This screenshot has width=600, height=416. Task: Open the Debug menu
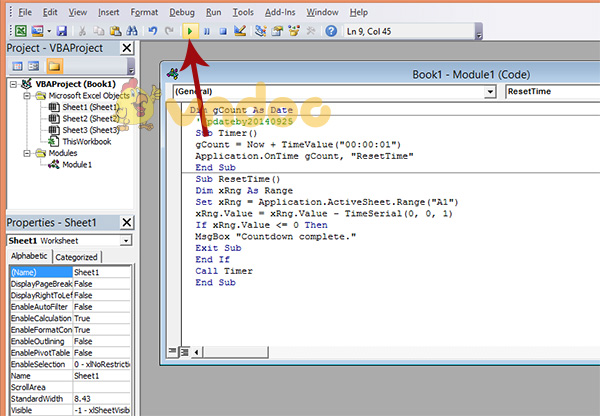(x=182, y=12)
